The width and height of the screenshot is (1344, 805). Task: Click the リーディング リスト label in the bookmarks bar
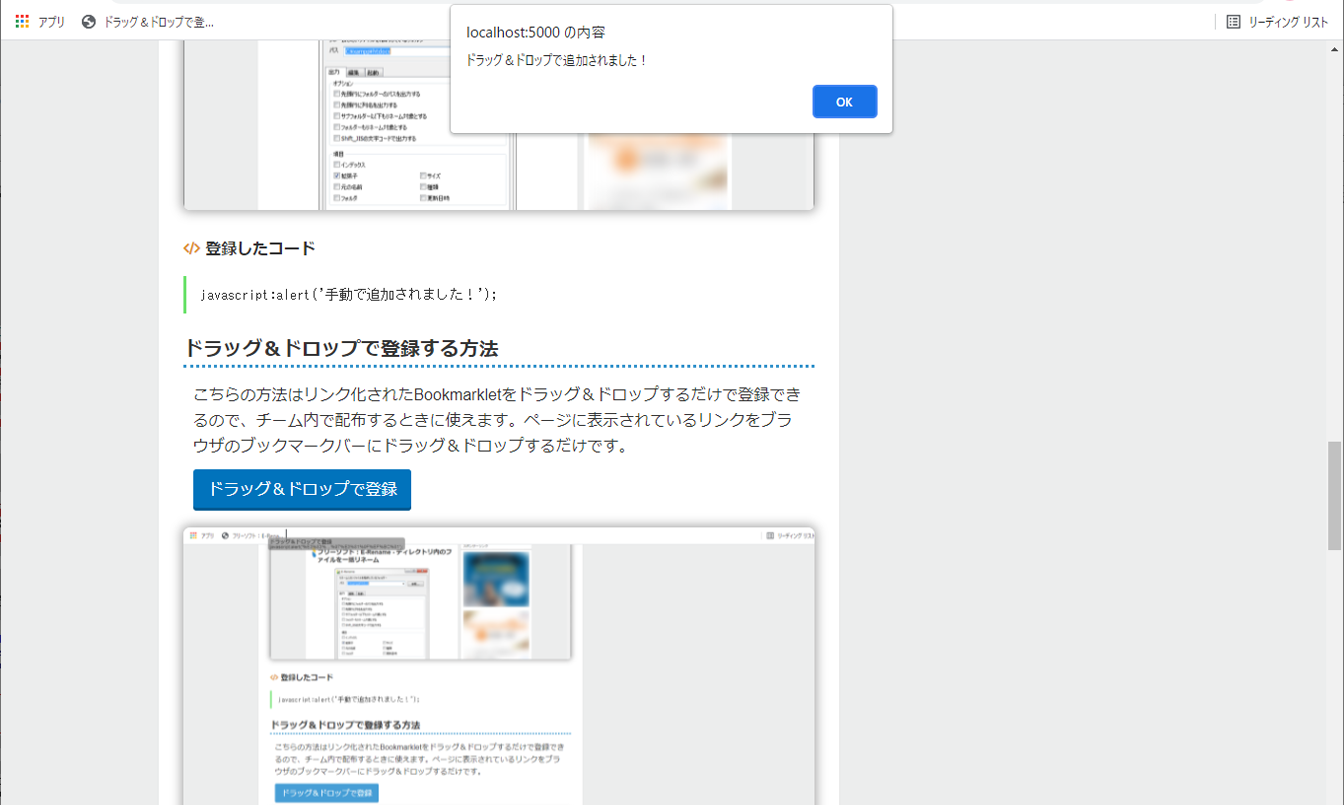(1288, 21)
